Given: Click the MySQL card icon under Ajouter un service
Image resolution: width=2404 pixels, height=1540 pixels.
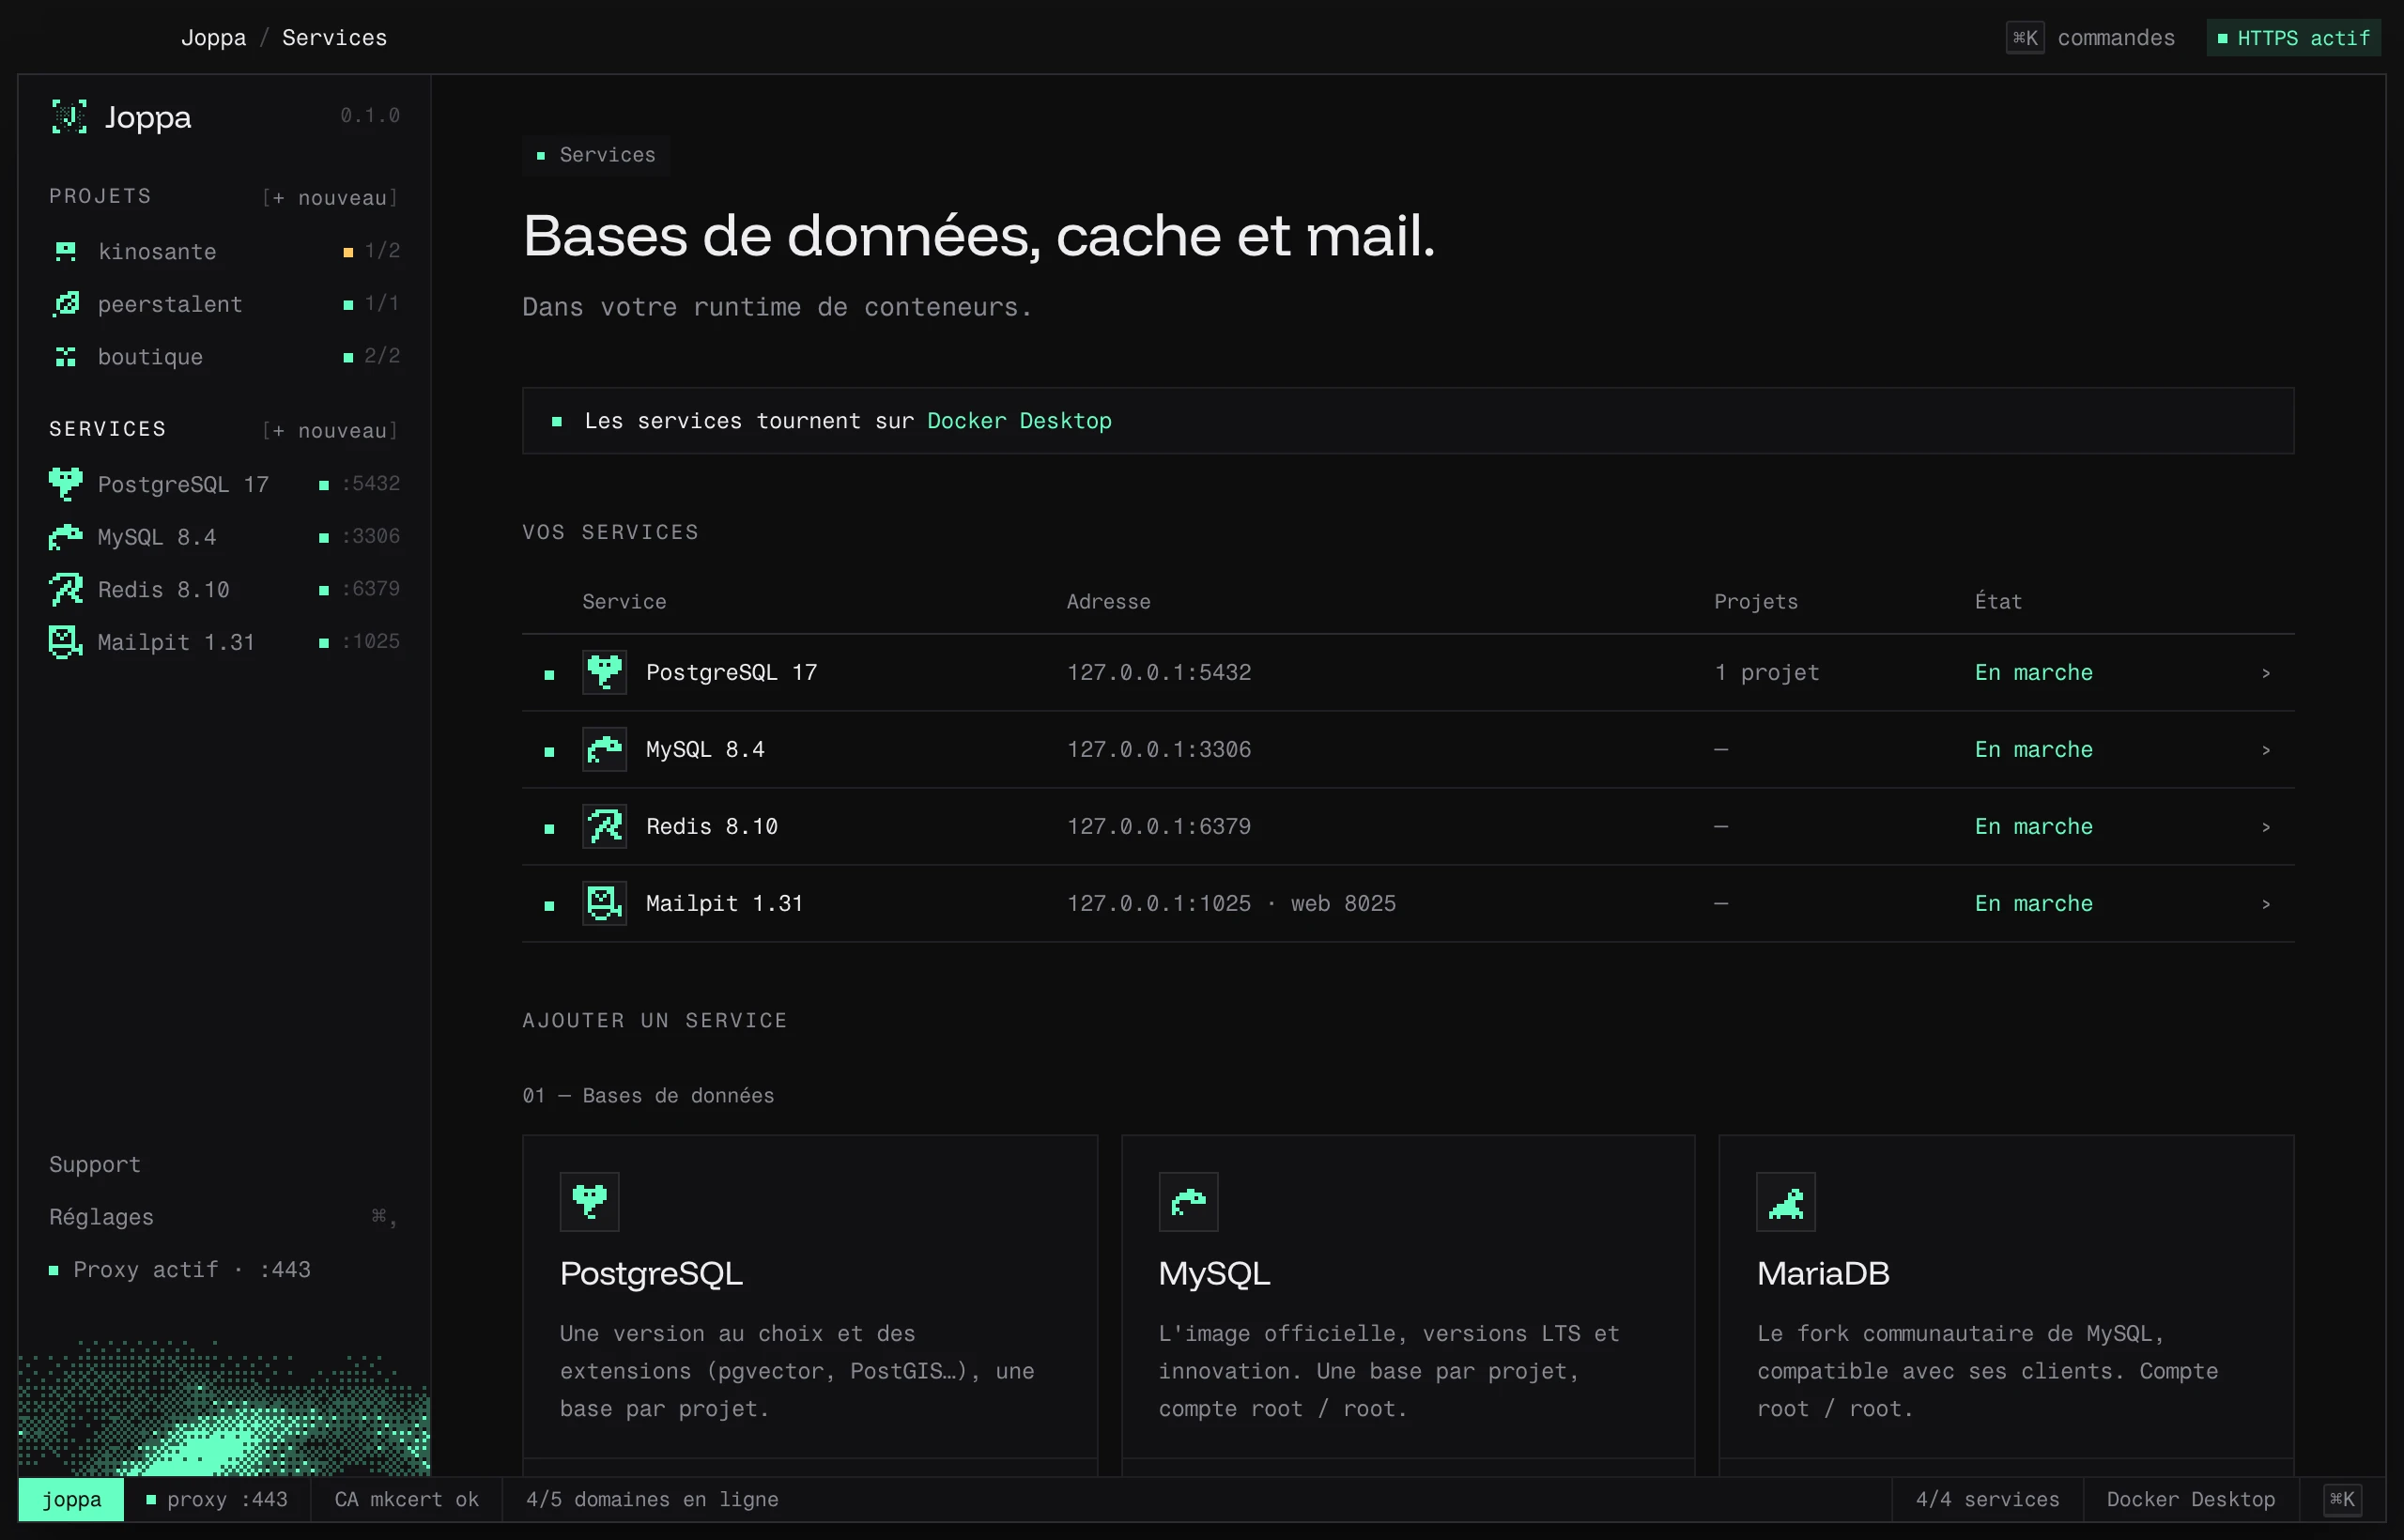Looking at the screenshot, I should (x=1188, y=1202).
